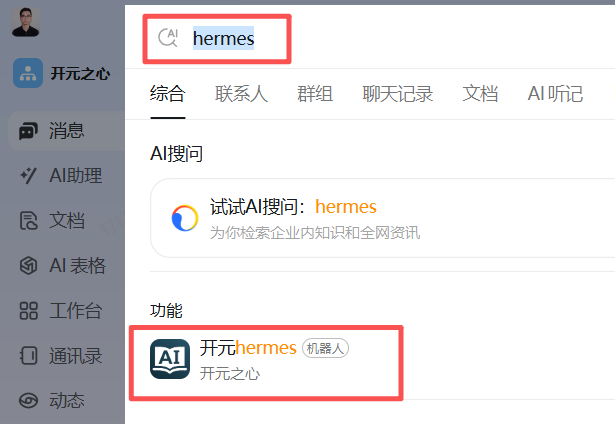Screen dimensions: 615x424
Task: Click the AI search magnifier icon
Action: click(x=168, y=38)
